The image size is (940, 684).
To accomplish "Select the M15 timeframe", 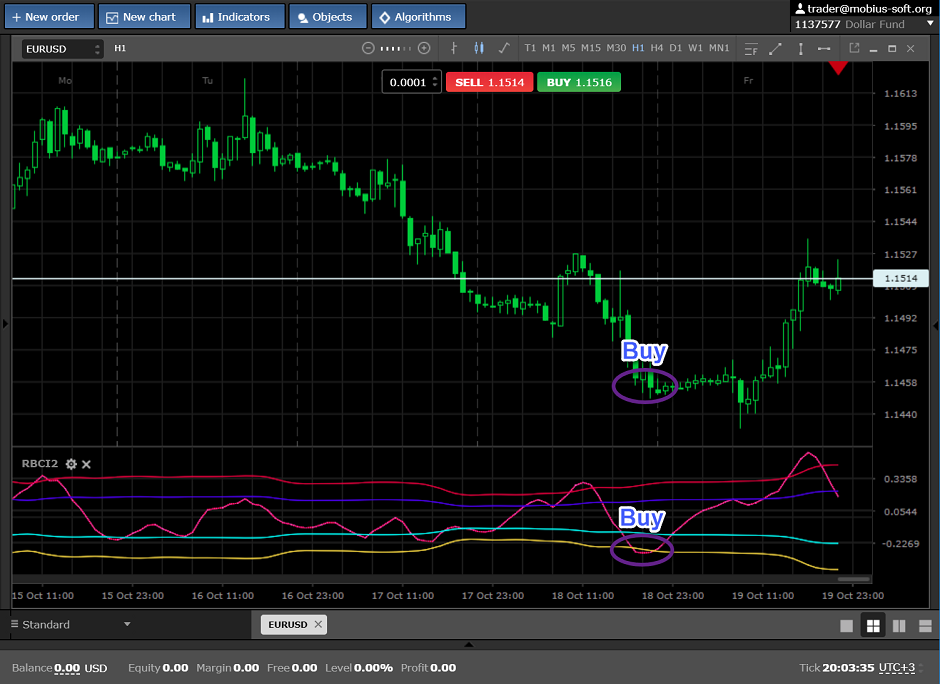I will coord(590,48).
